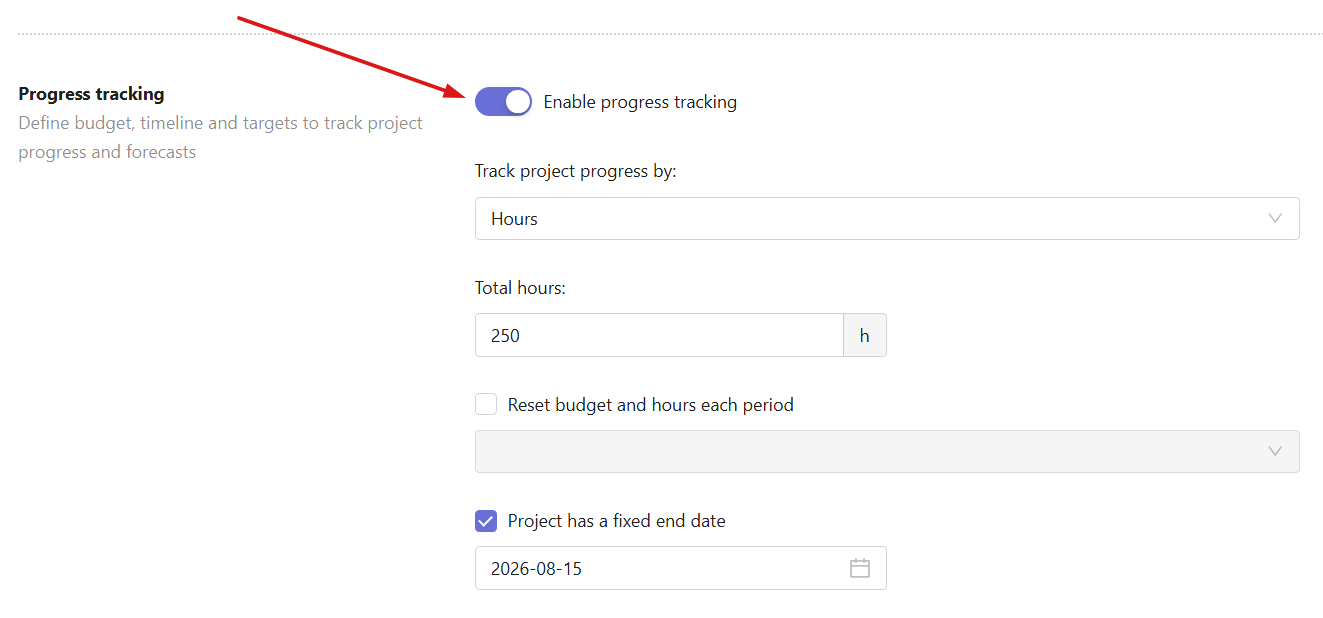Click the "Project has a fixed end date" label
The height and width of the screenshot is (618, 1323).
(x=617, y=521)
